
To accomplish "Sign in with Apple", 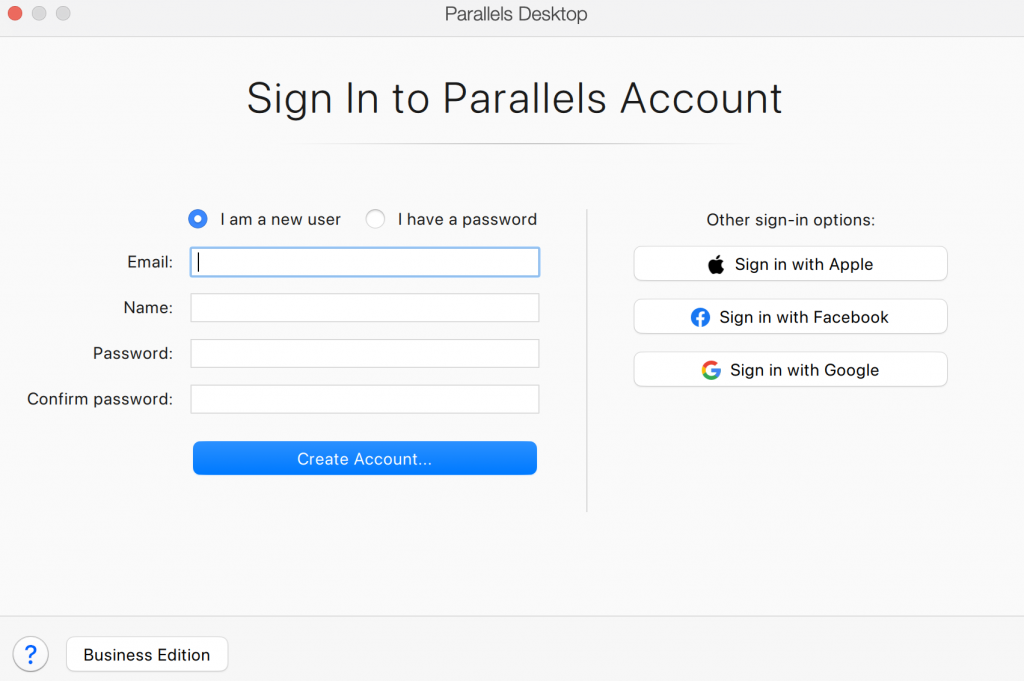I will pyautogui.click(x=790, y=264).
